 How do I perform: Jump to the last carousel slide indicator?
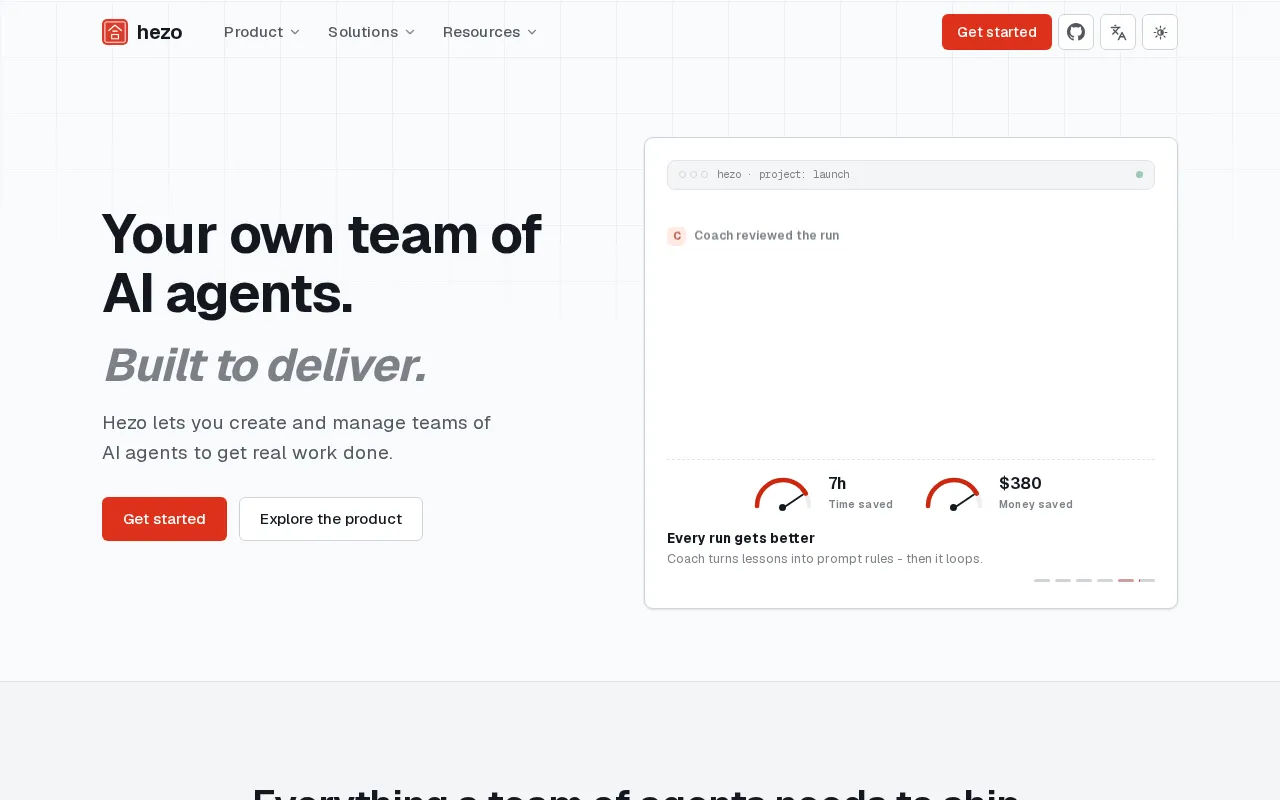point(1147,580)
